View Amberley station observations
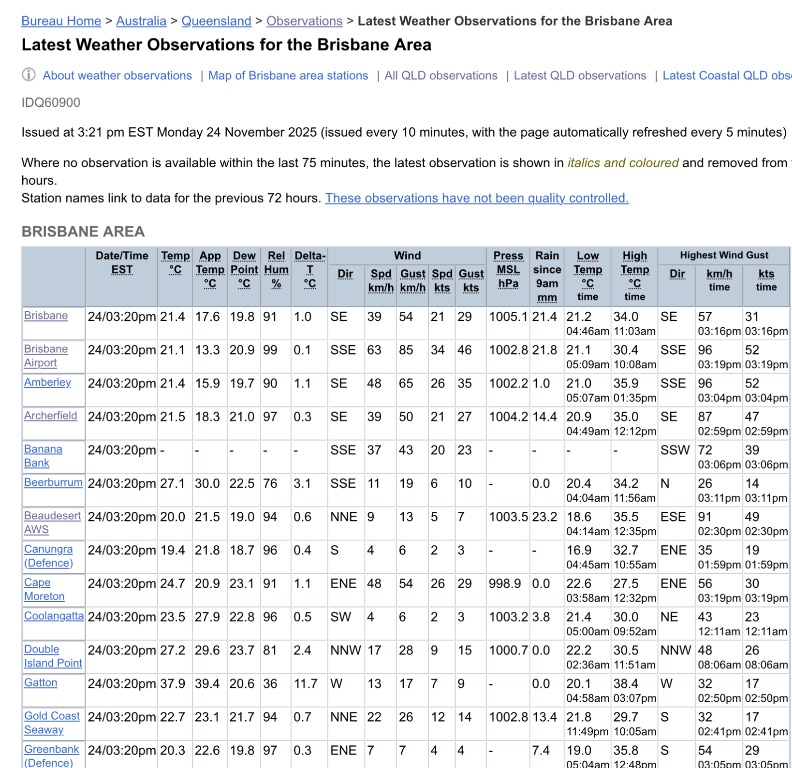This screenshot has height=768, width=792. click(x=48, y=383)
